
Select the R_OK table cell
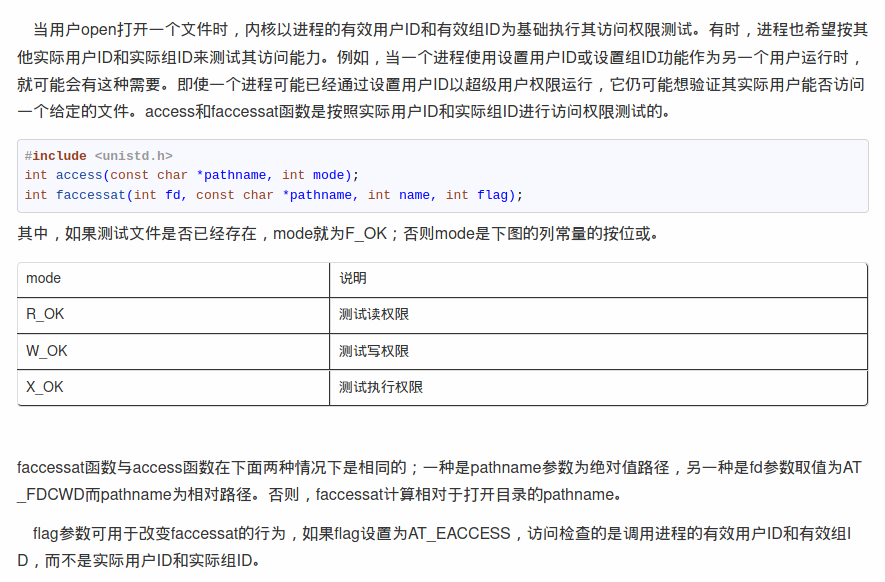click(x=44, y=314)
